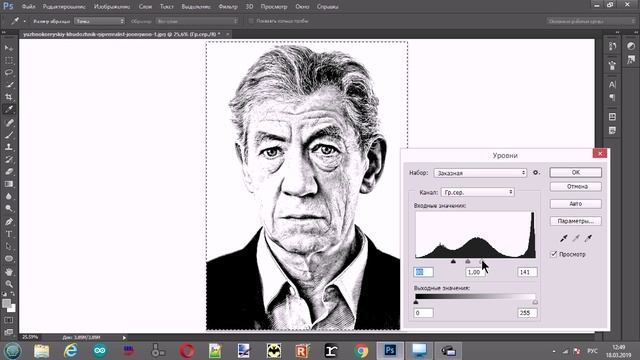
Task: Toggle the show sampling ring checkbox
Action: pyautogui.click(x=251, y=21)
